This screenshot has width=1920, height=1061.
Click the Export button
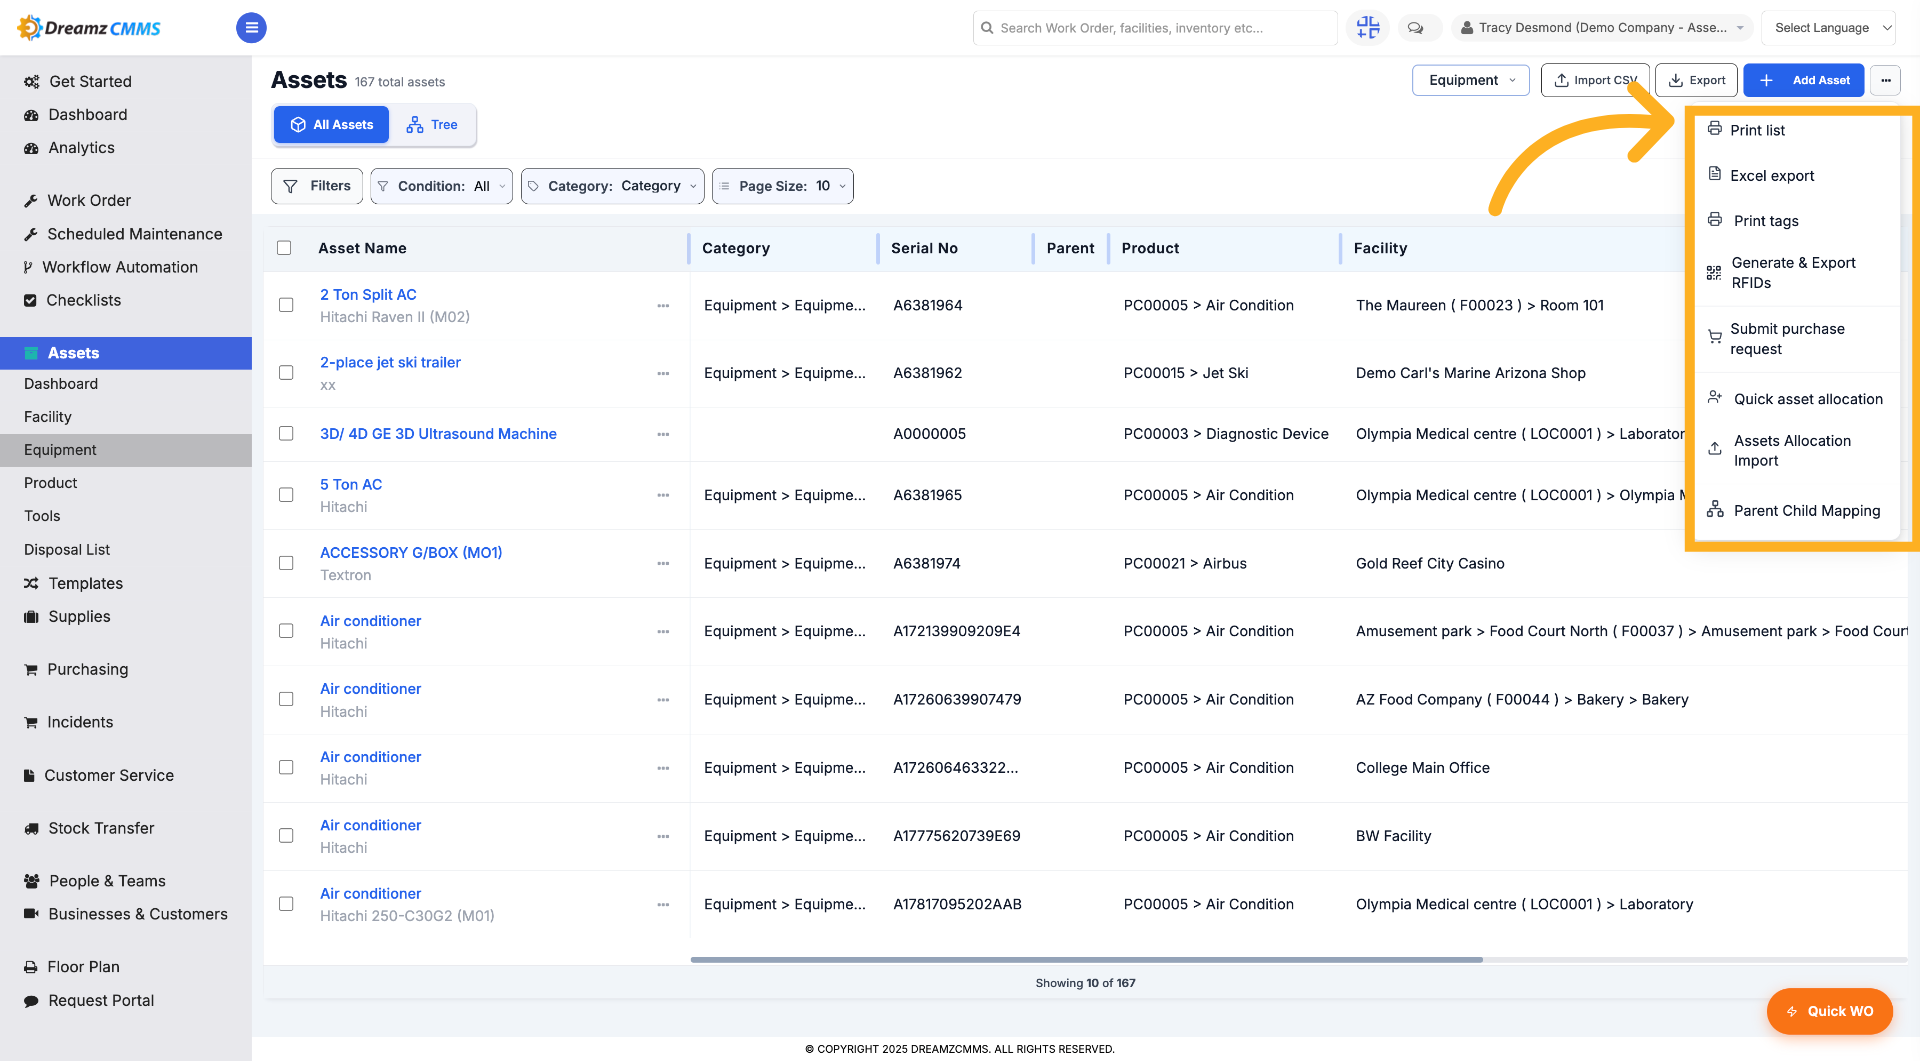point(1697,80)
